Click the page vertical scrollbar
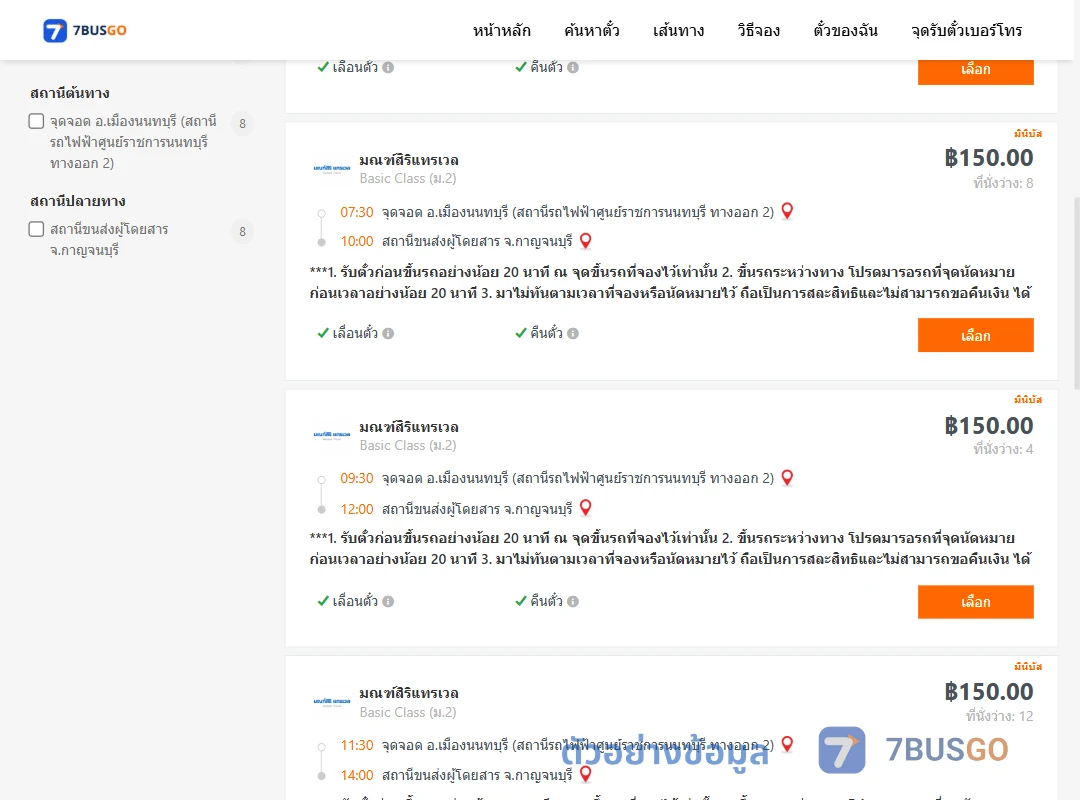 click(x=1077, y=293)
